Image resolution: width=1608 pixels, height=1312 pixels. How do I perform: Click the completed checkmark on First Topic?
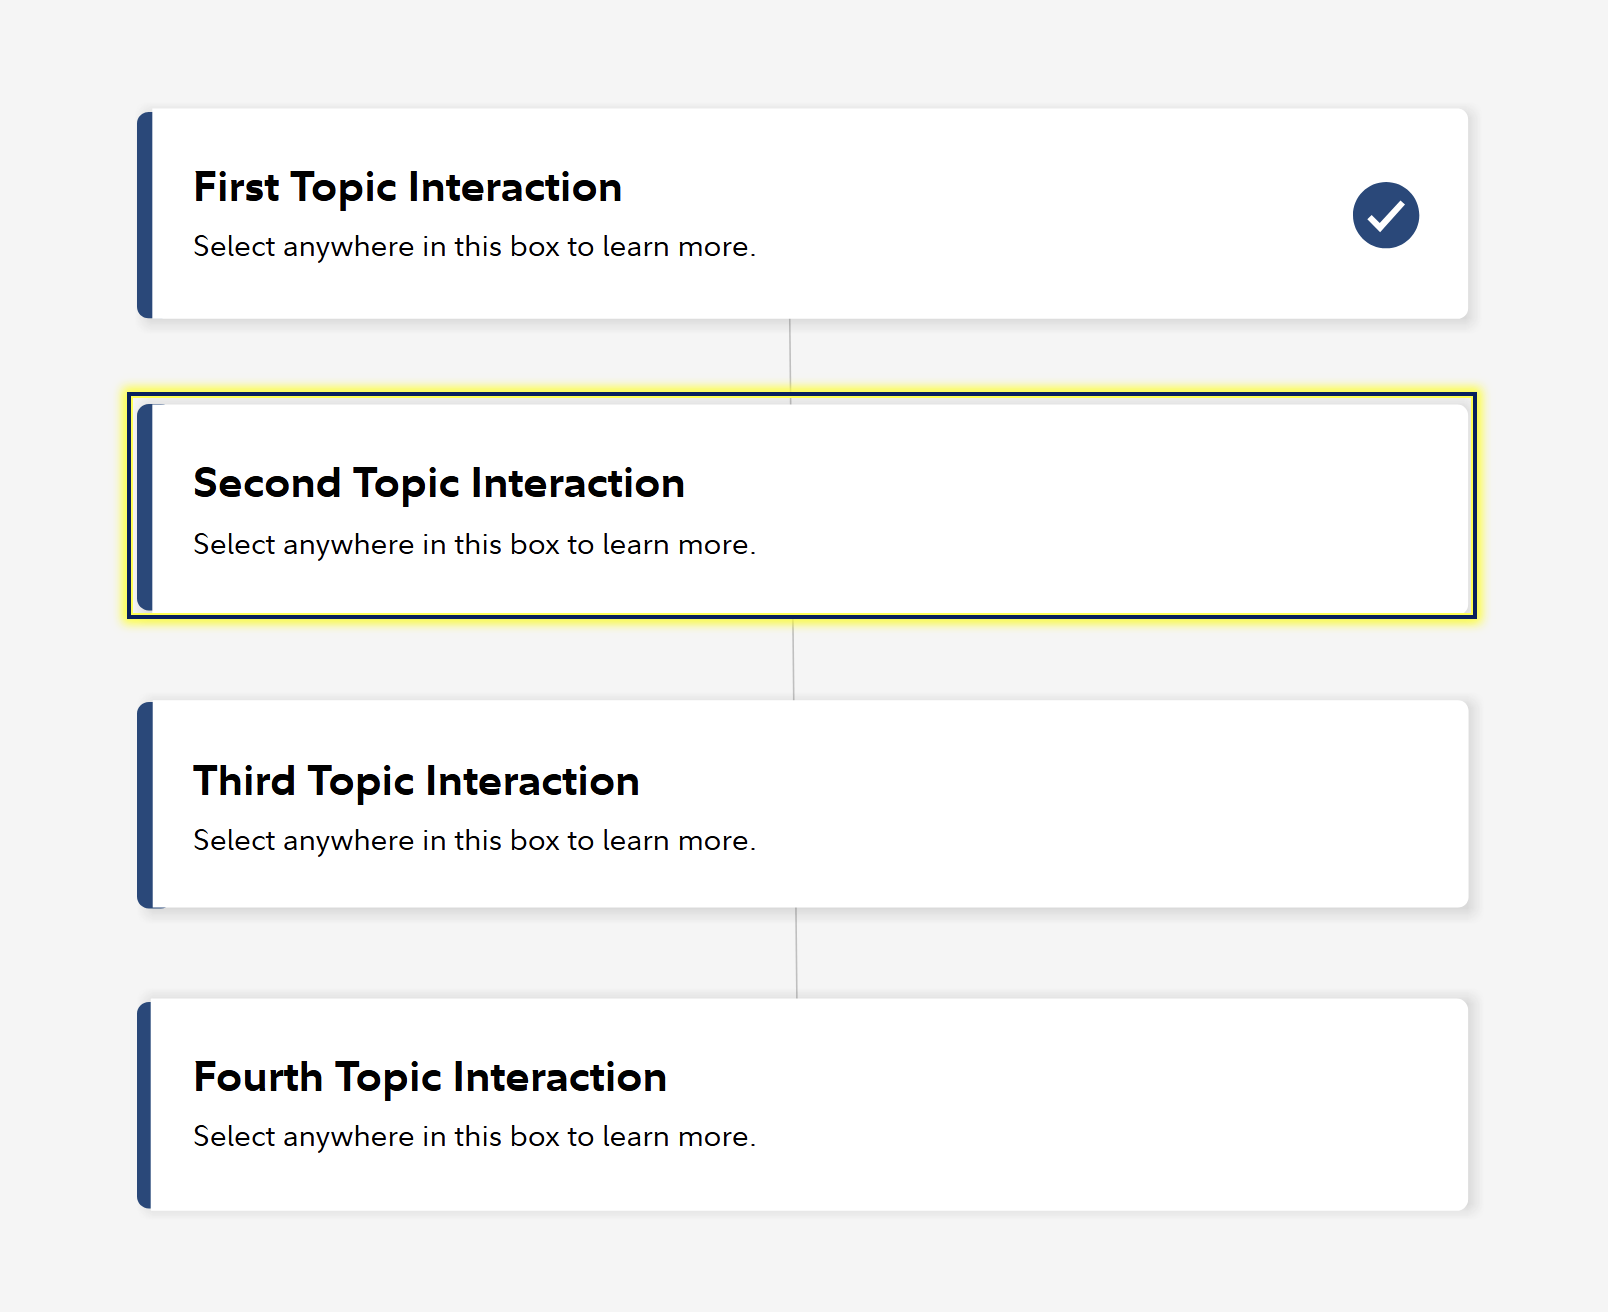pyautogui.click(x=1385, y=215)
